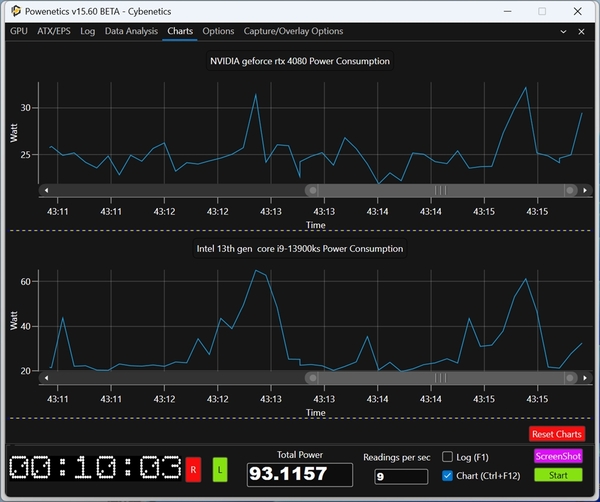The width and height of the screenshot is (600, 502).
Task: Uncheck the Chart (Ctrl+F12) checkbox
Action: click(x=448, y=476)
